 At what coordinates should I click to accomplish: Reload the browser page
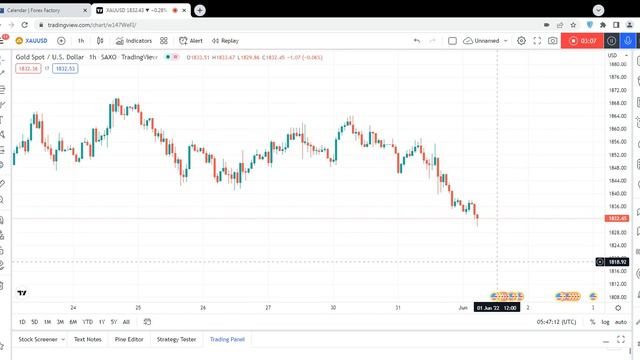(x=25, y=25)
